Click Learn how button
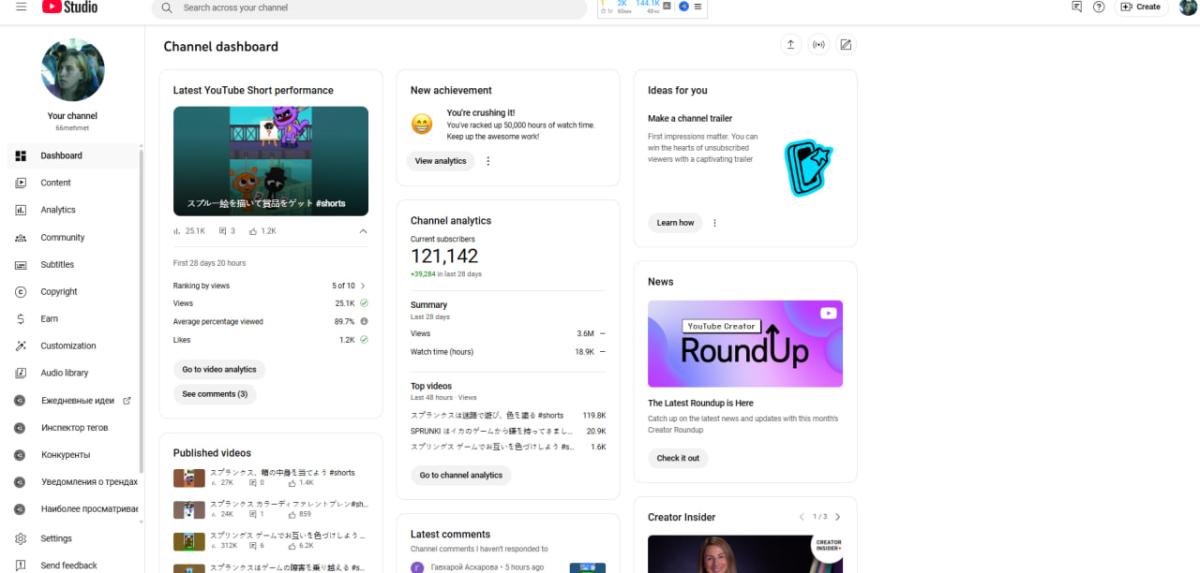Screen dimensions: 1200x573 pos(675,223)
